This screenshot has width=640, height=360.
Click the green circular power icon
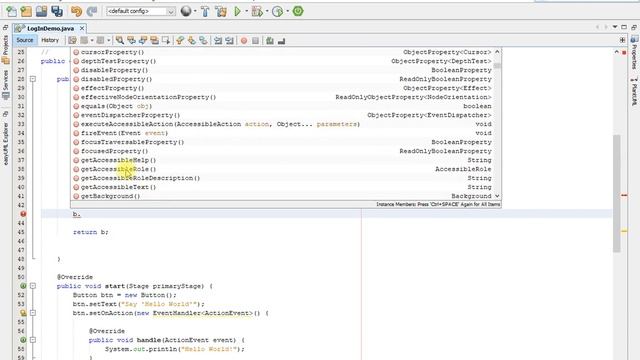(x=298, y=11)
